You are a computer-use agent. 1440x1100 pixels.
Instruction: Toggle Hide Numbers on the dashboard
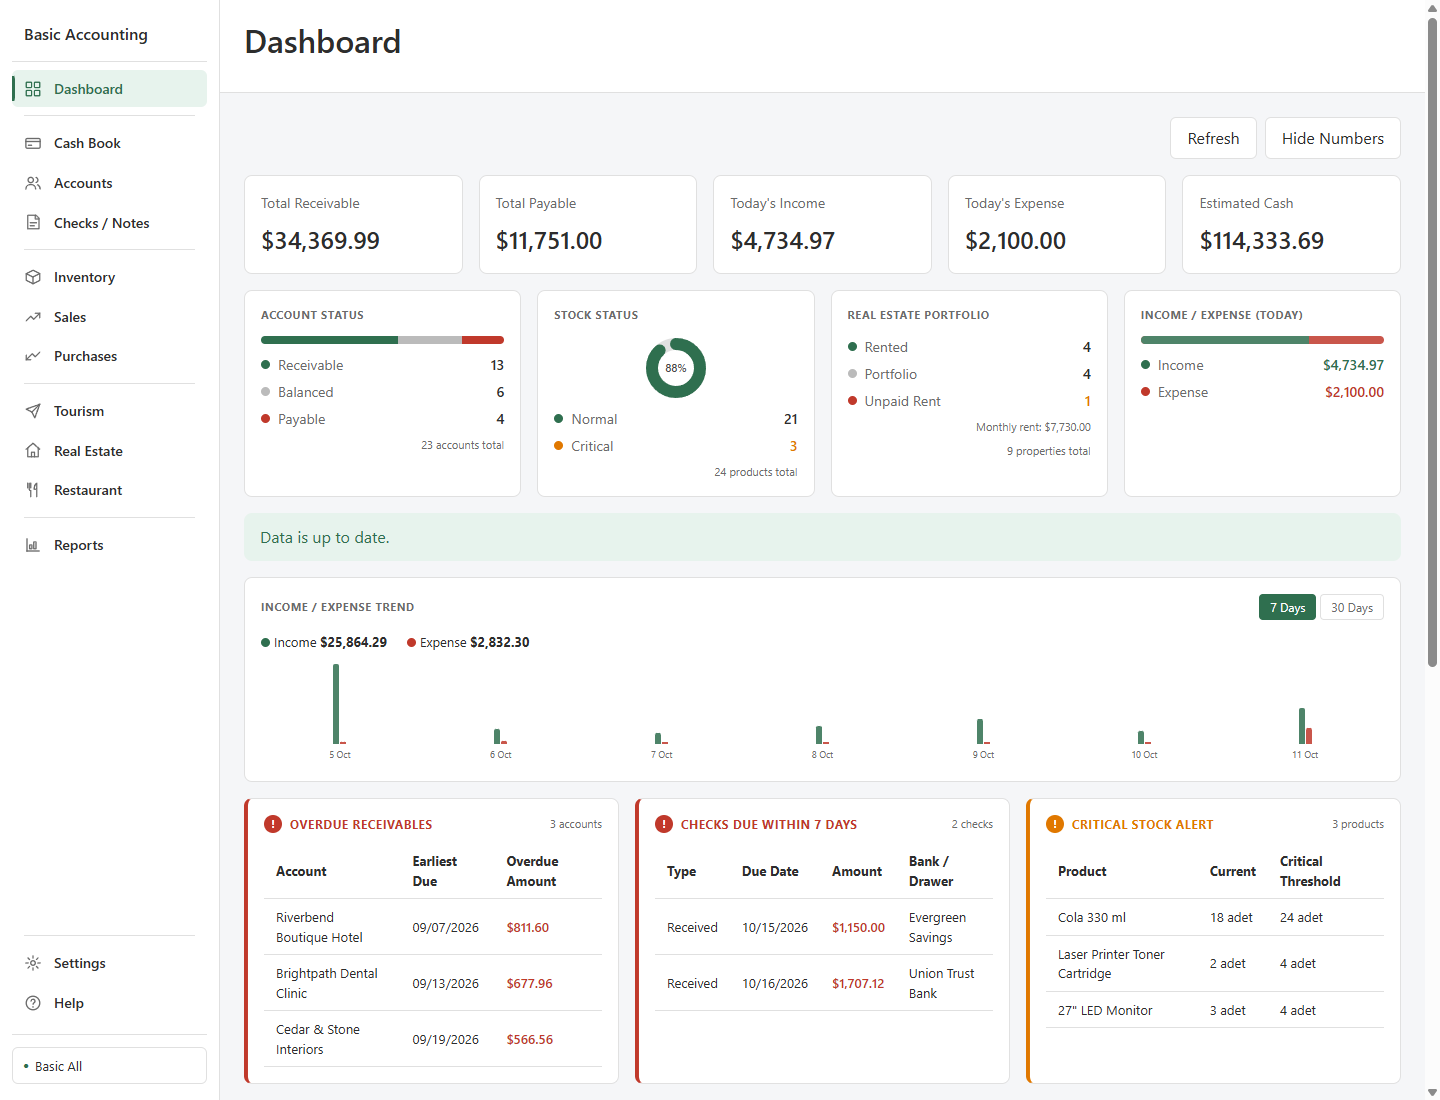click(1333, 138)
